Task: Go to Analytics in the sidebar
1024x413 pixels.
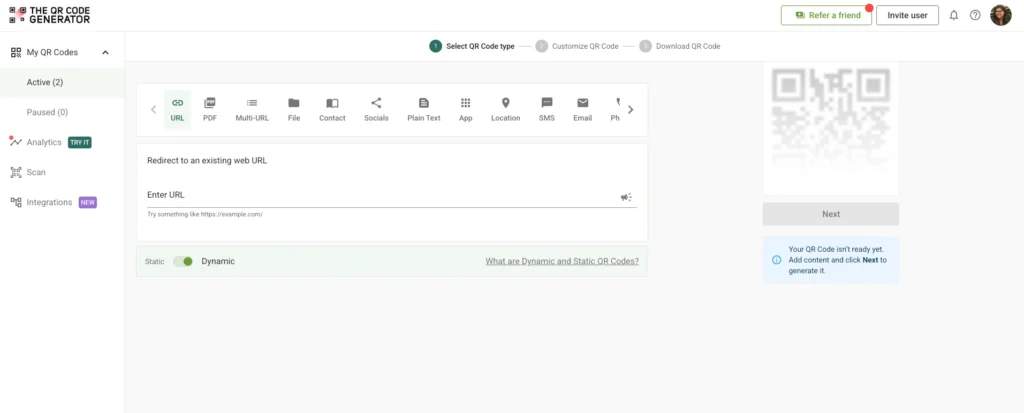Action: (44, 142)
